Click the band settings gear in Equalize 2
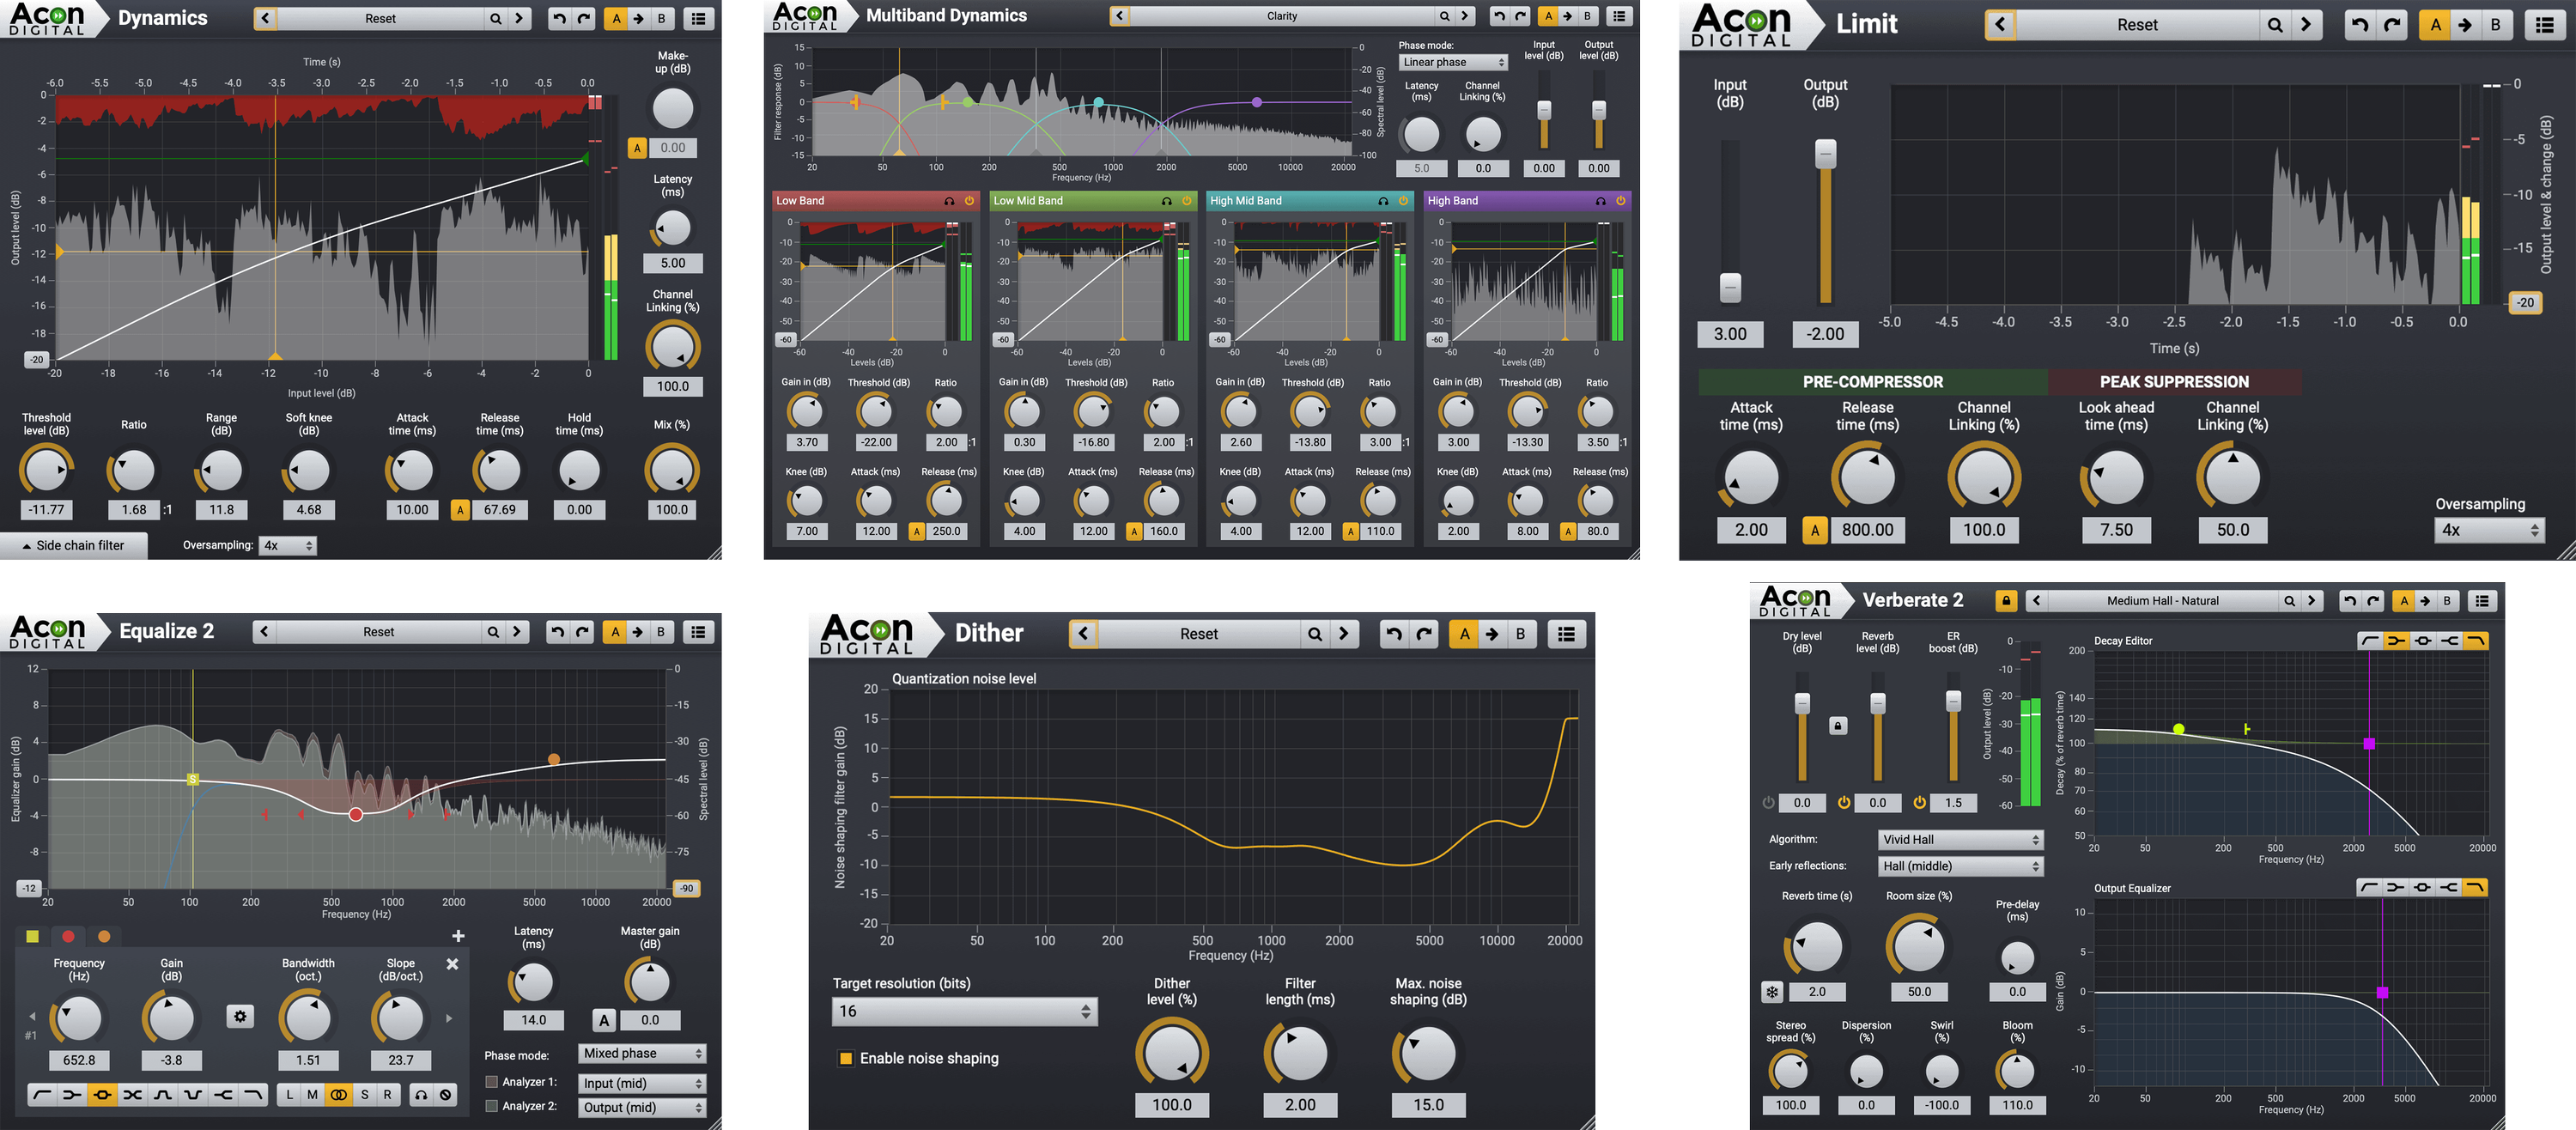 [x=240, y=1017]
